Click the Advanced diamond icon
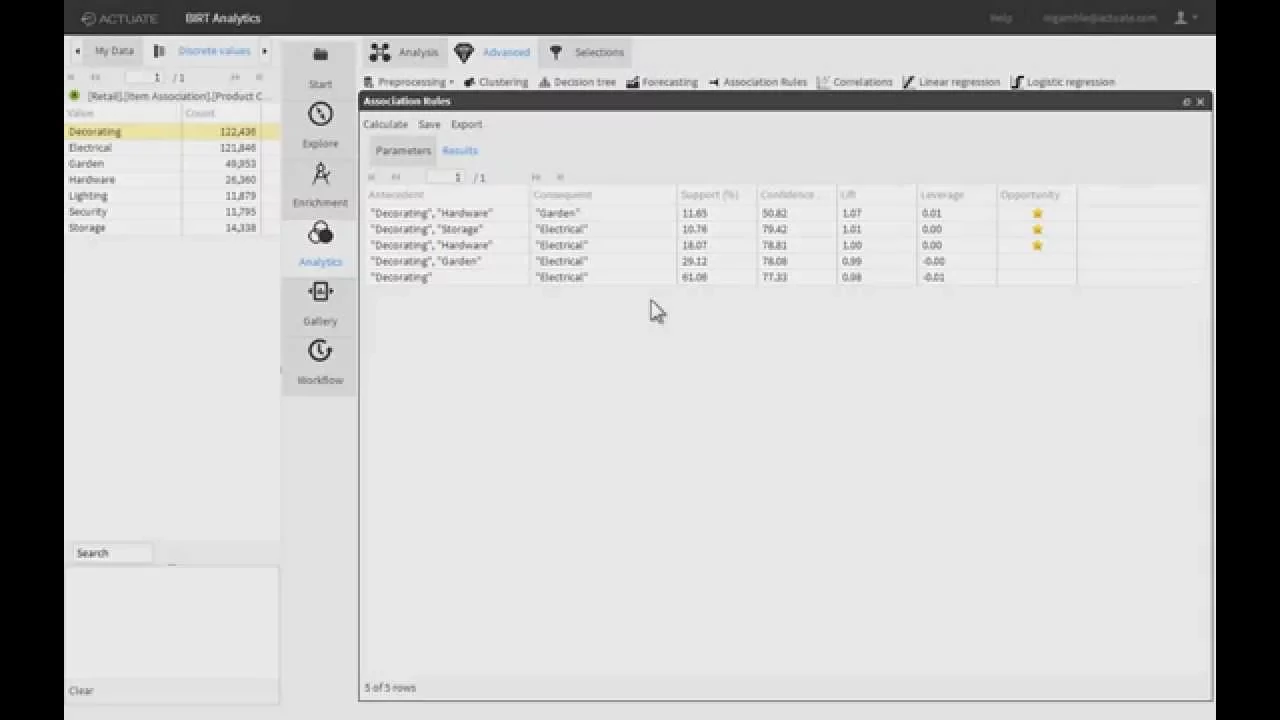The width and height of the screenshot is (1280, 720). click(x=463, y=52)
